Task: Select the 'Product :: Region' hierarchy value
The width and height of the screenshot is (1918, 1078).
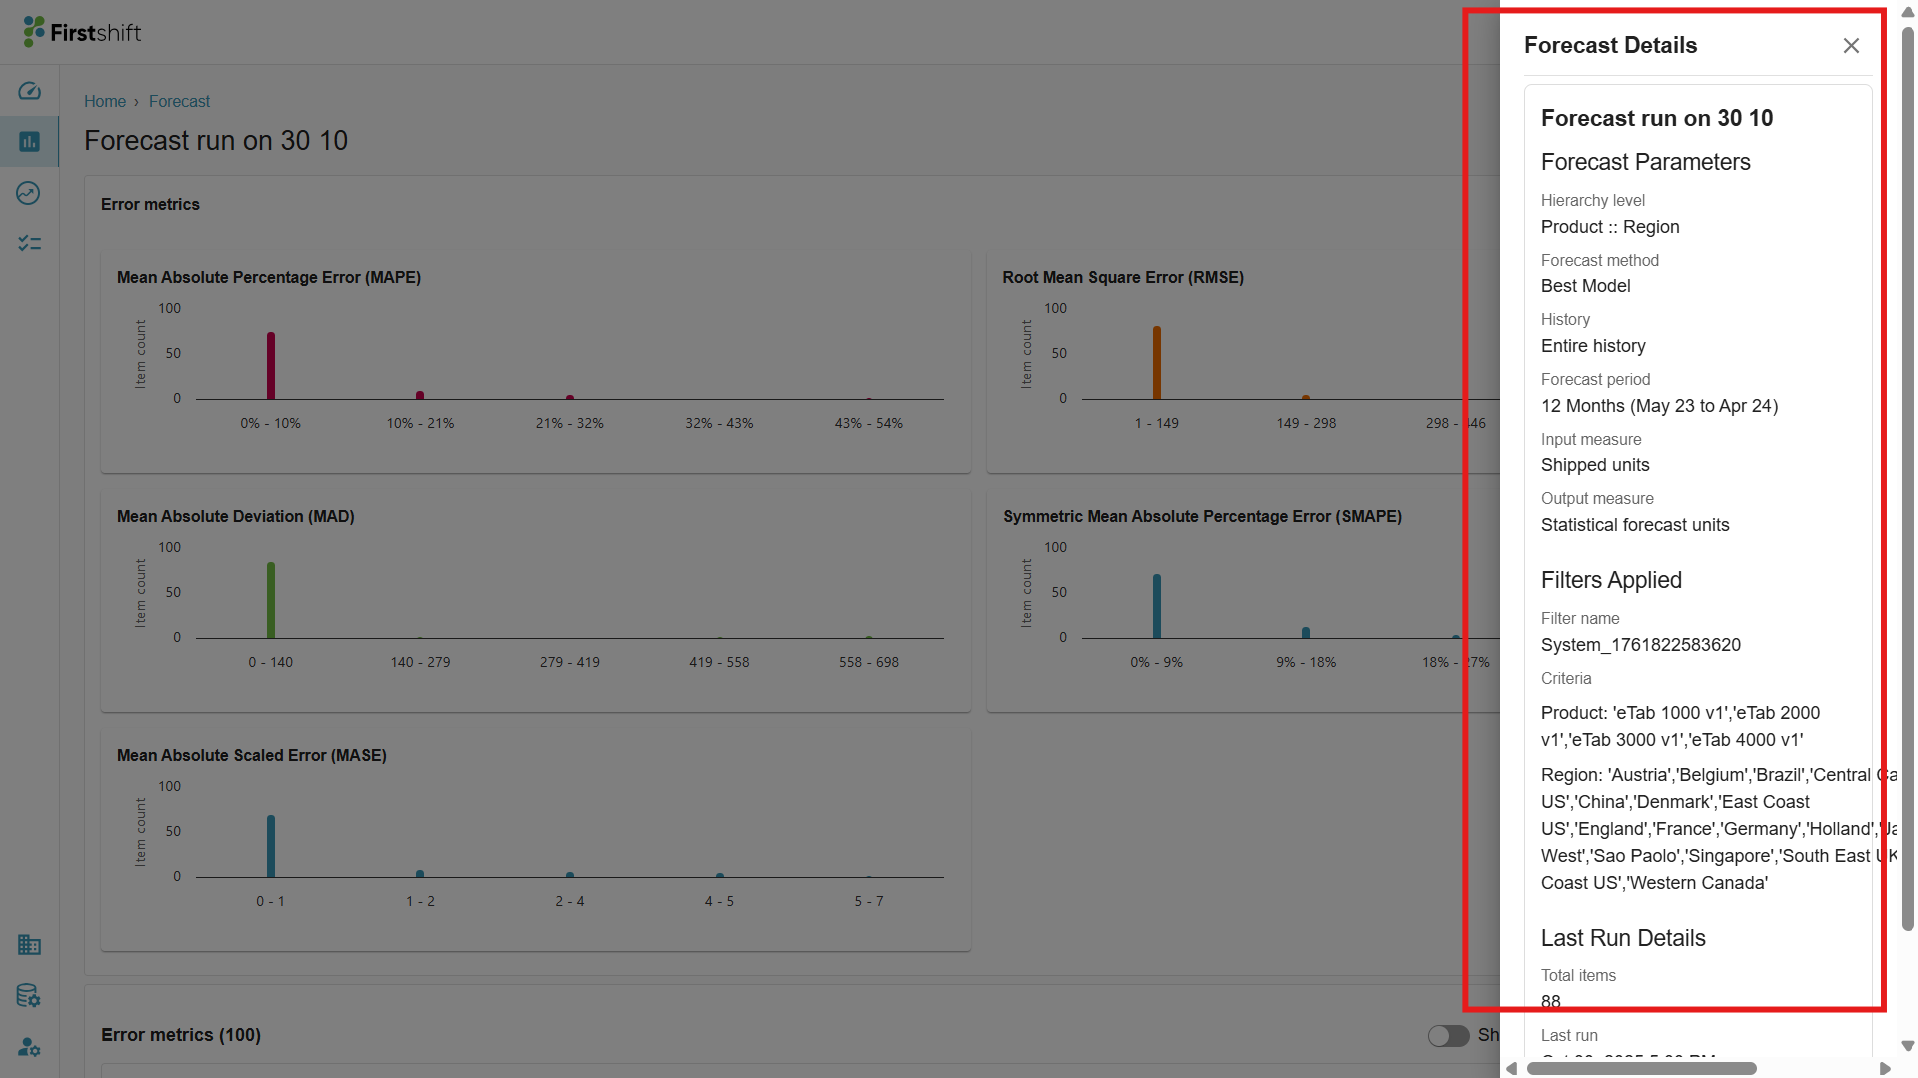Action: point(1610,227)
